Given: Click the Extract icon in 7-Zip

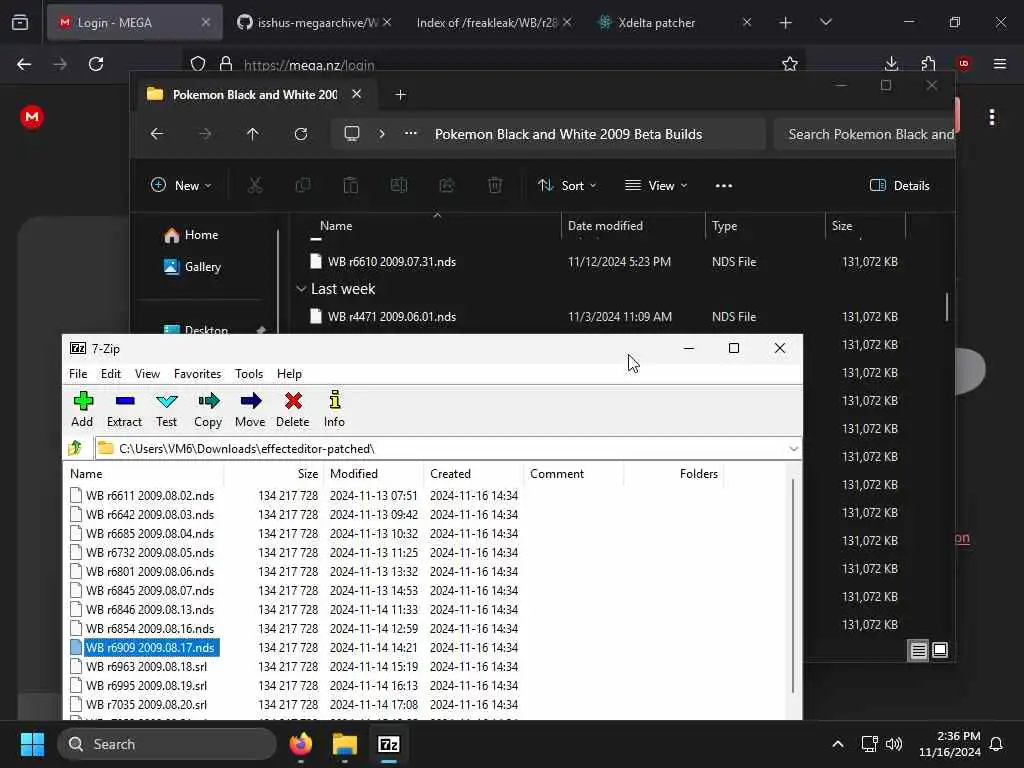Looking at the screenshot, I should pos(124,409).
